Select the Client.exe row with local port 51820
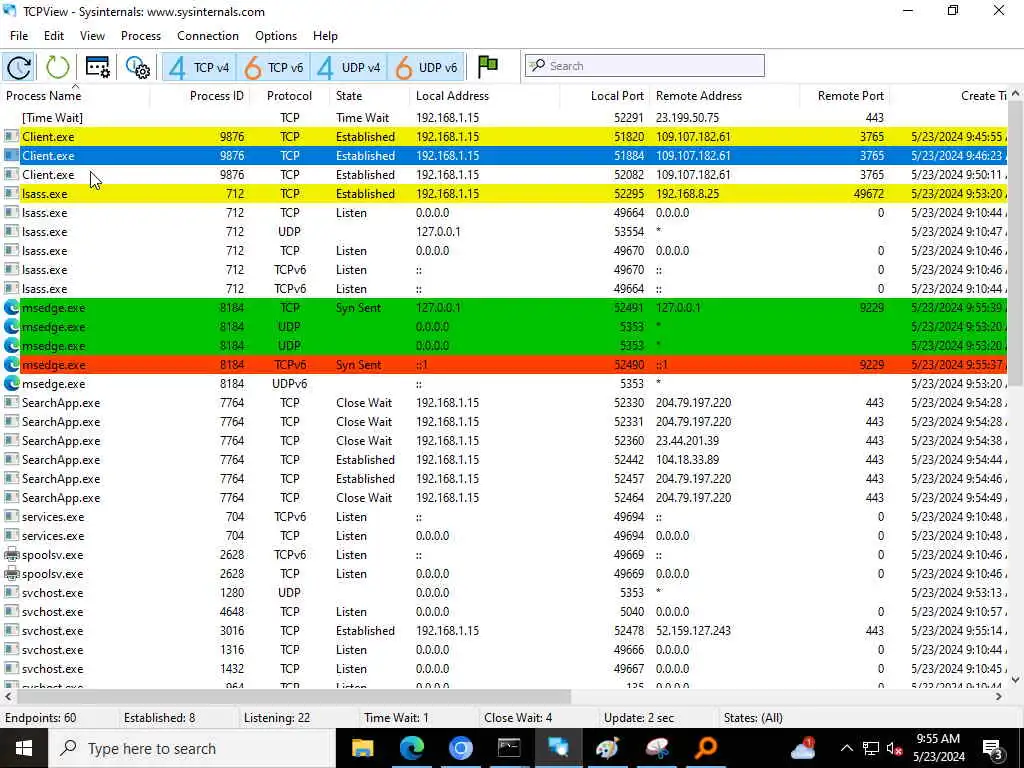The height and width of the screenshot is (768, 1024). (x=504, y=137)
